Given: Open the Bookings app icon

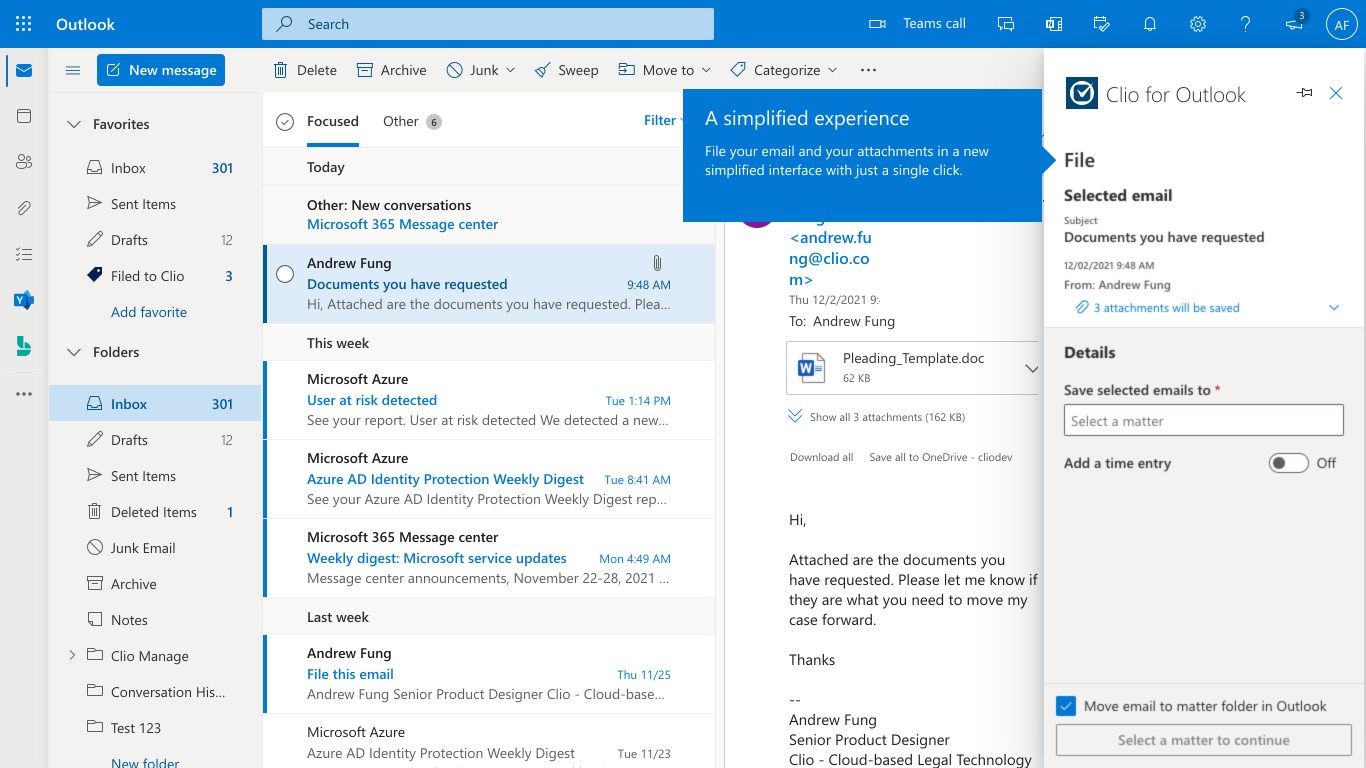Looking at the screenshot, I should tap(24, 346).
